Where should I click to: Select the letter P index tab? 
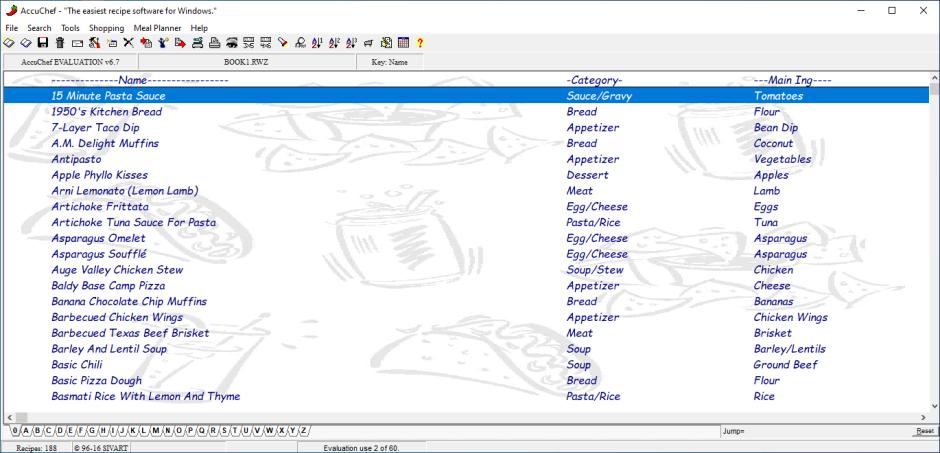tap(190, 430)
